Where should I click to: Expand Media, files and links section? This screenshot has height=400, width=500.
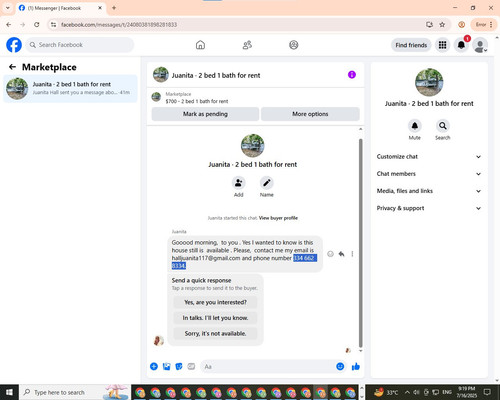pos(429,191)
